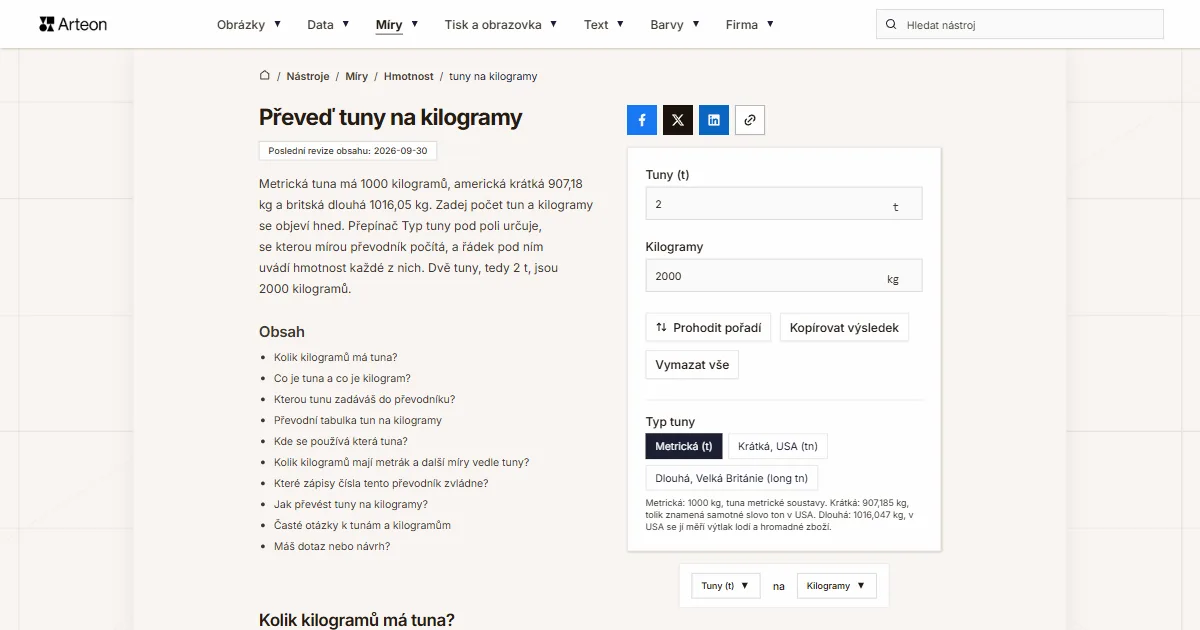
Task: Click 'tuny na kilogramy' breadcrumb text
Action: [493, 76]
